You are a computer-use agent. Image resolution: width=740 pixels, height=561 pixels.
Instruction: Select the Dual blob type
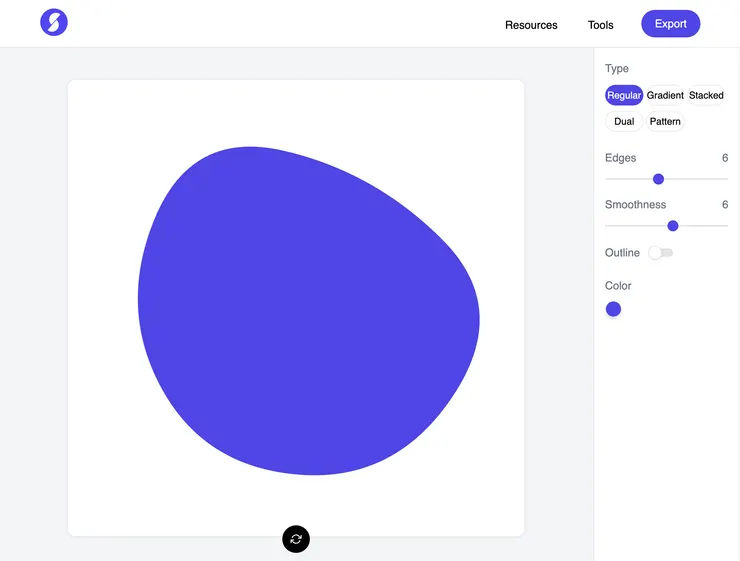pos(624,121)
